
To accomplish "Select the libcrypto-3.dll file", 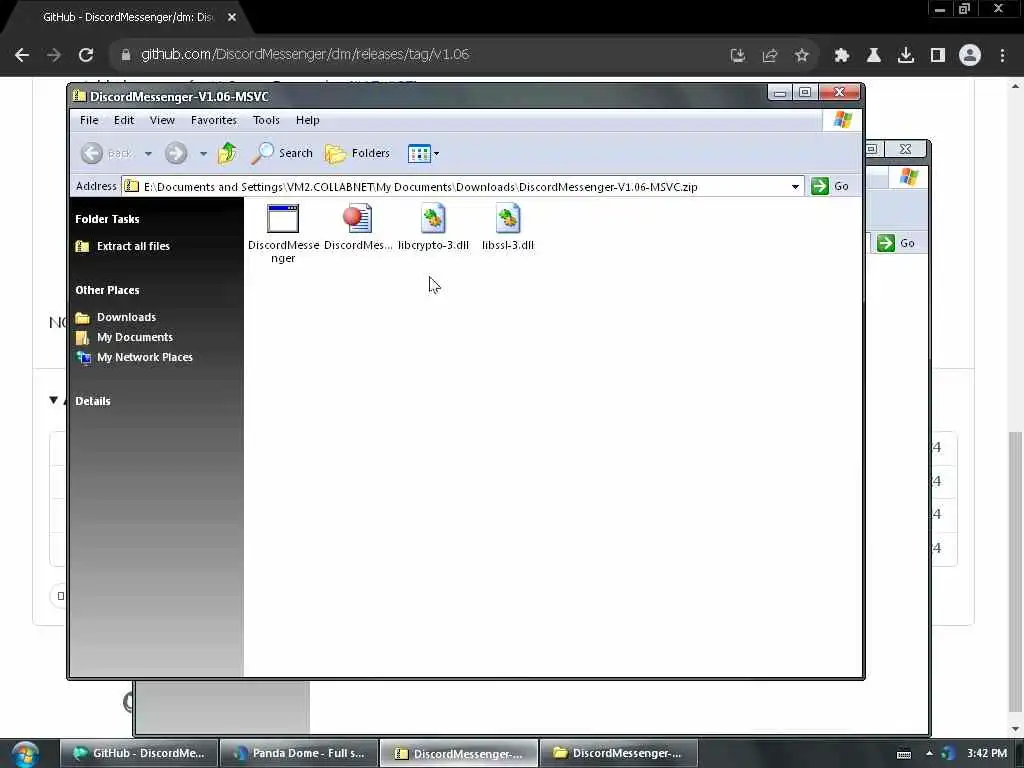I will [x=433, y=227].
